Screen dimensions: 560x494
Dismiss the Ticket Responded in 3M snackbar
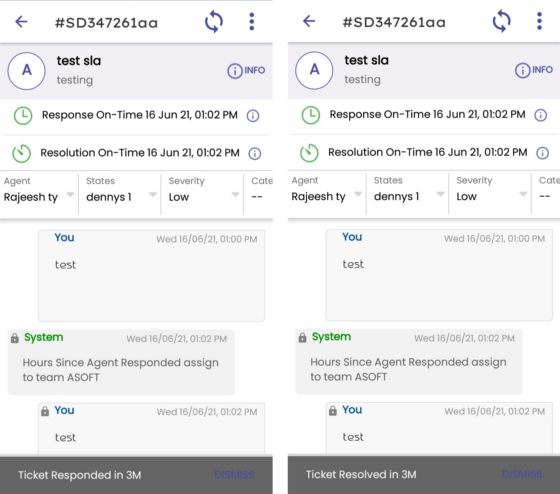(x=234, y=475)
